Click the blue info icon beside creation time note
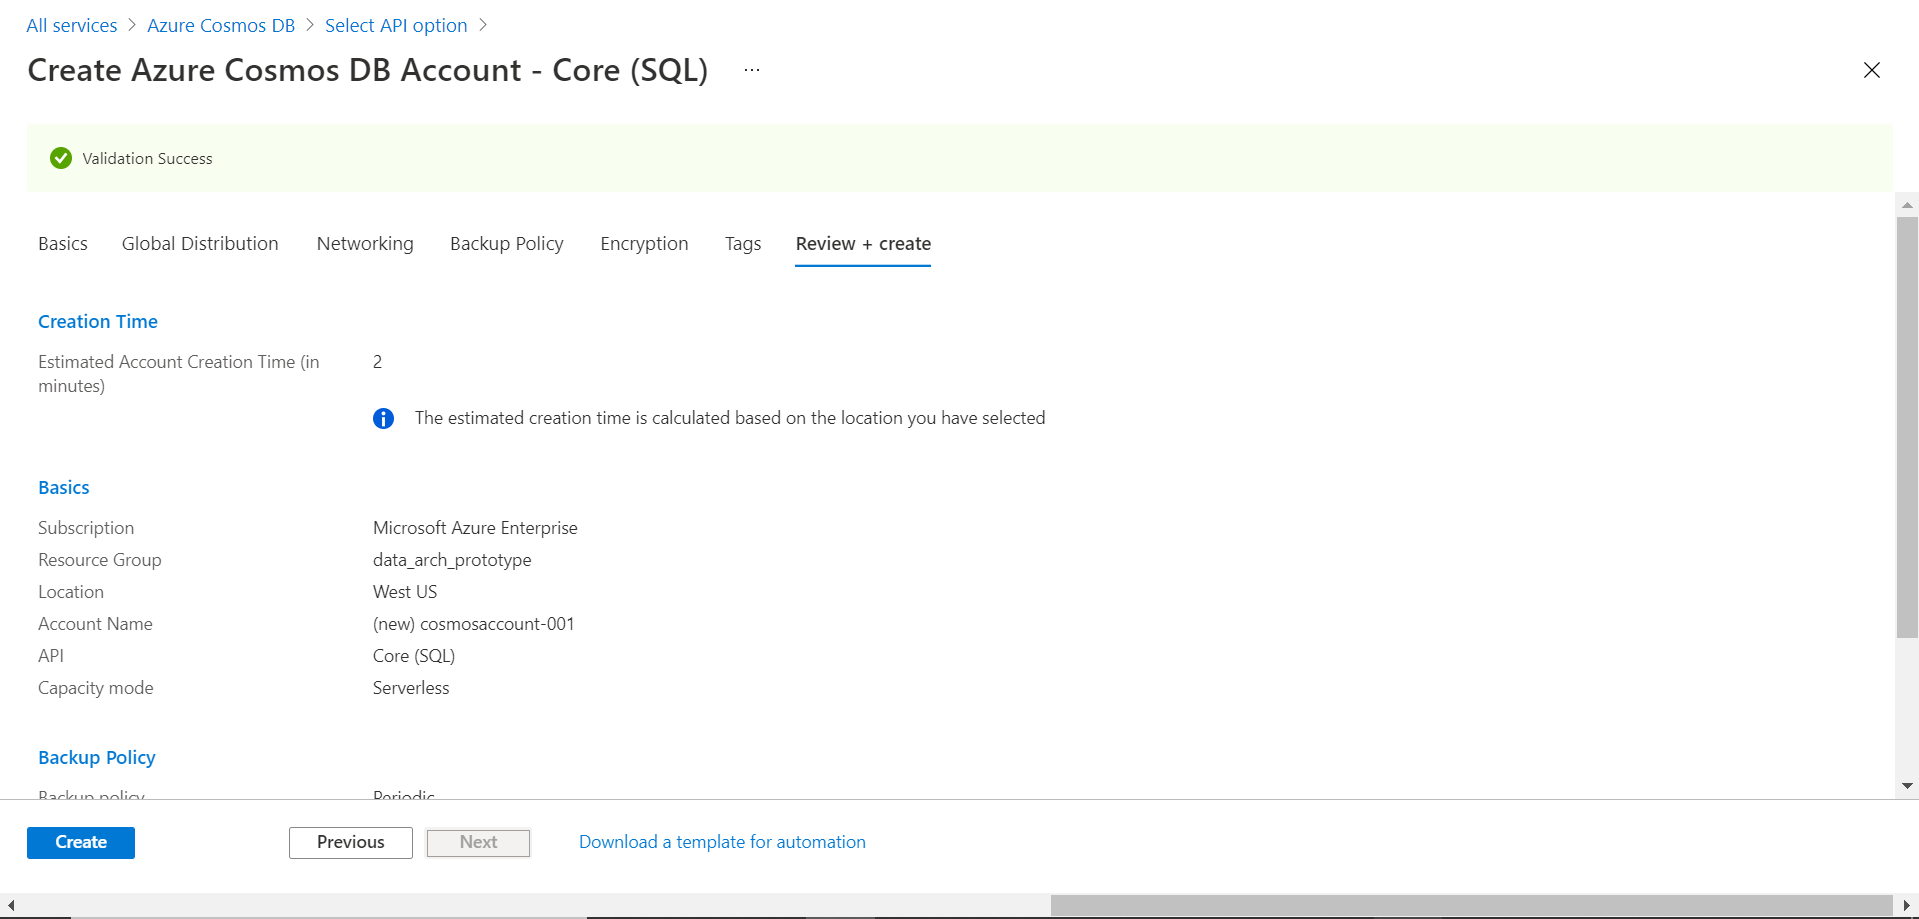1919x919 pixels. pyautogui.click(x=383, y=418)
